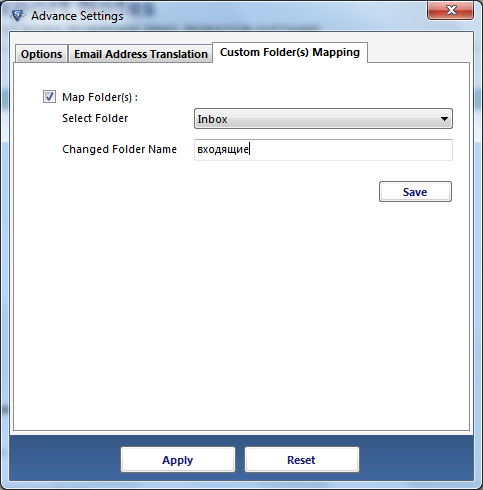
Task: Open the Select Folder dropdown showing Inbox
Action: click(x=323, y=119)
